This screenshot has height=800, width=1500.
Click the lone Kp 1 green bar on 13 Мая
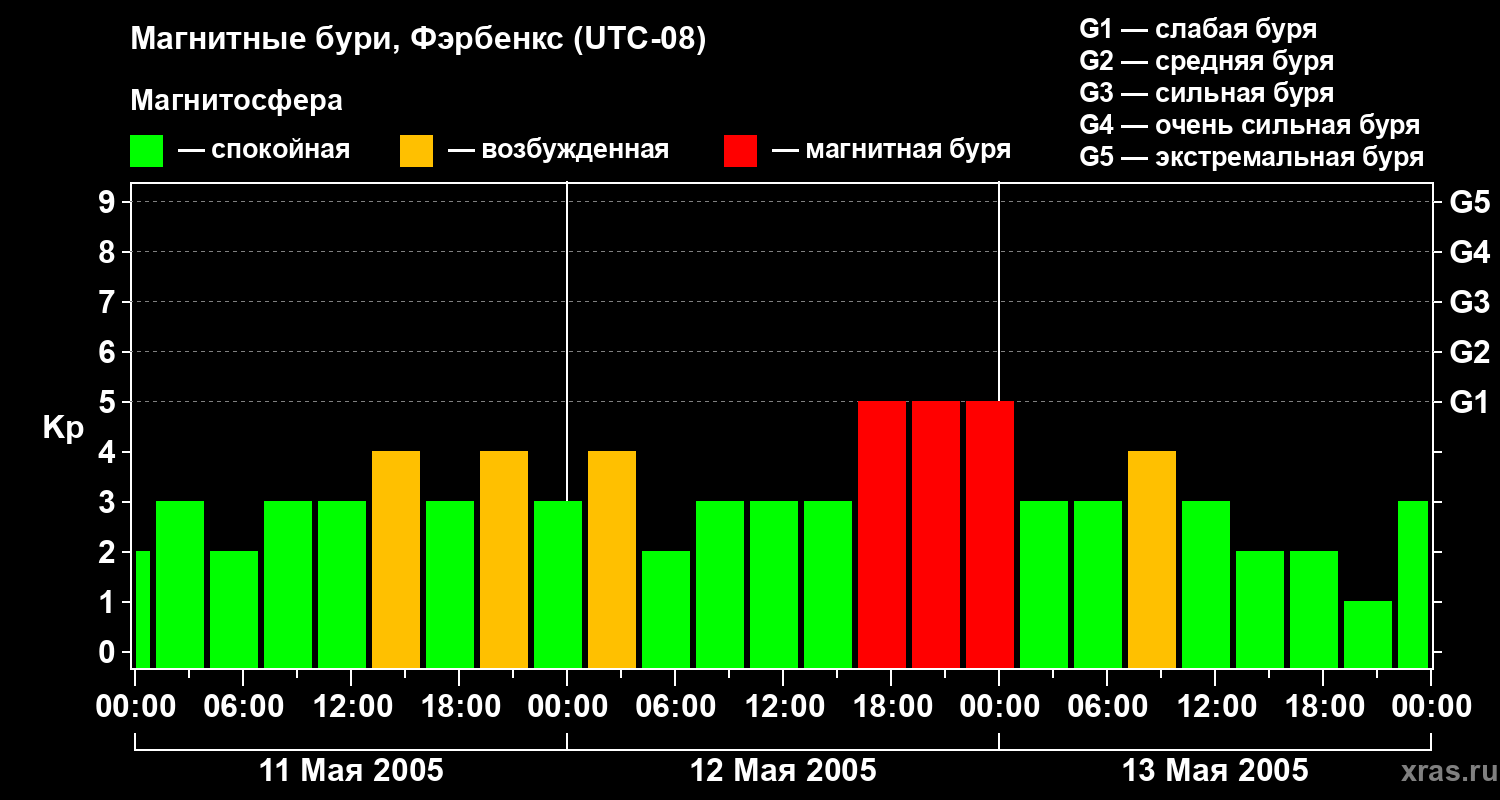pos(1368,635)
